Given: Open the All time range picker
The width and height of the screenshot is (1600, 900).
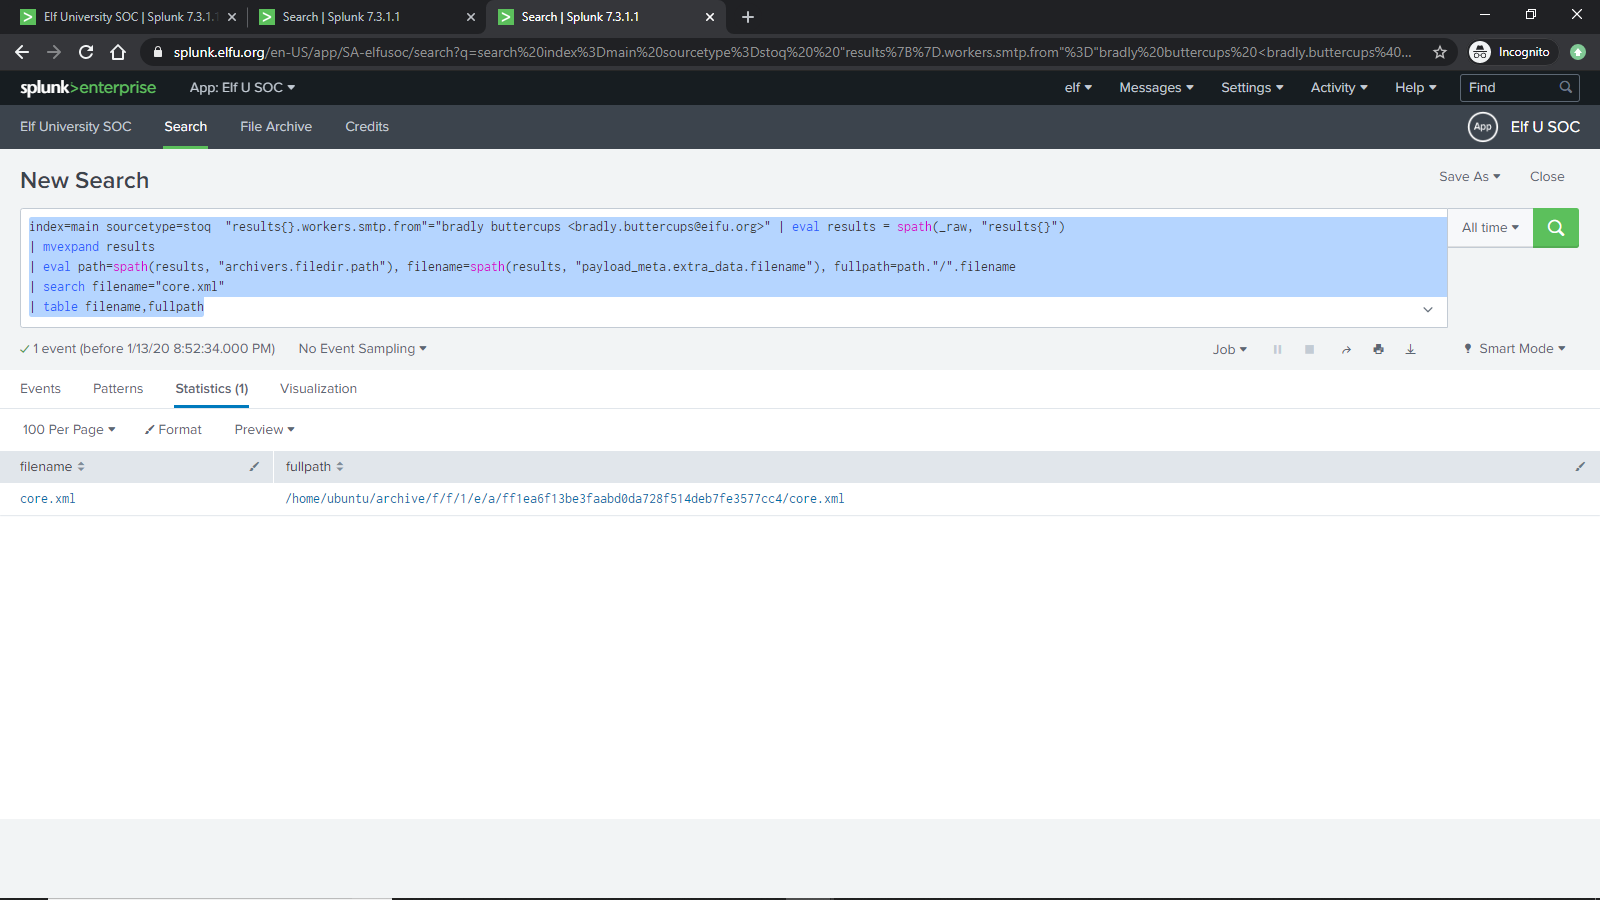Looking at the screenshot, I should pos(1490,228).
